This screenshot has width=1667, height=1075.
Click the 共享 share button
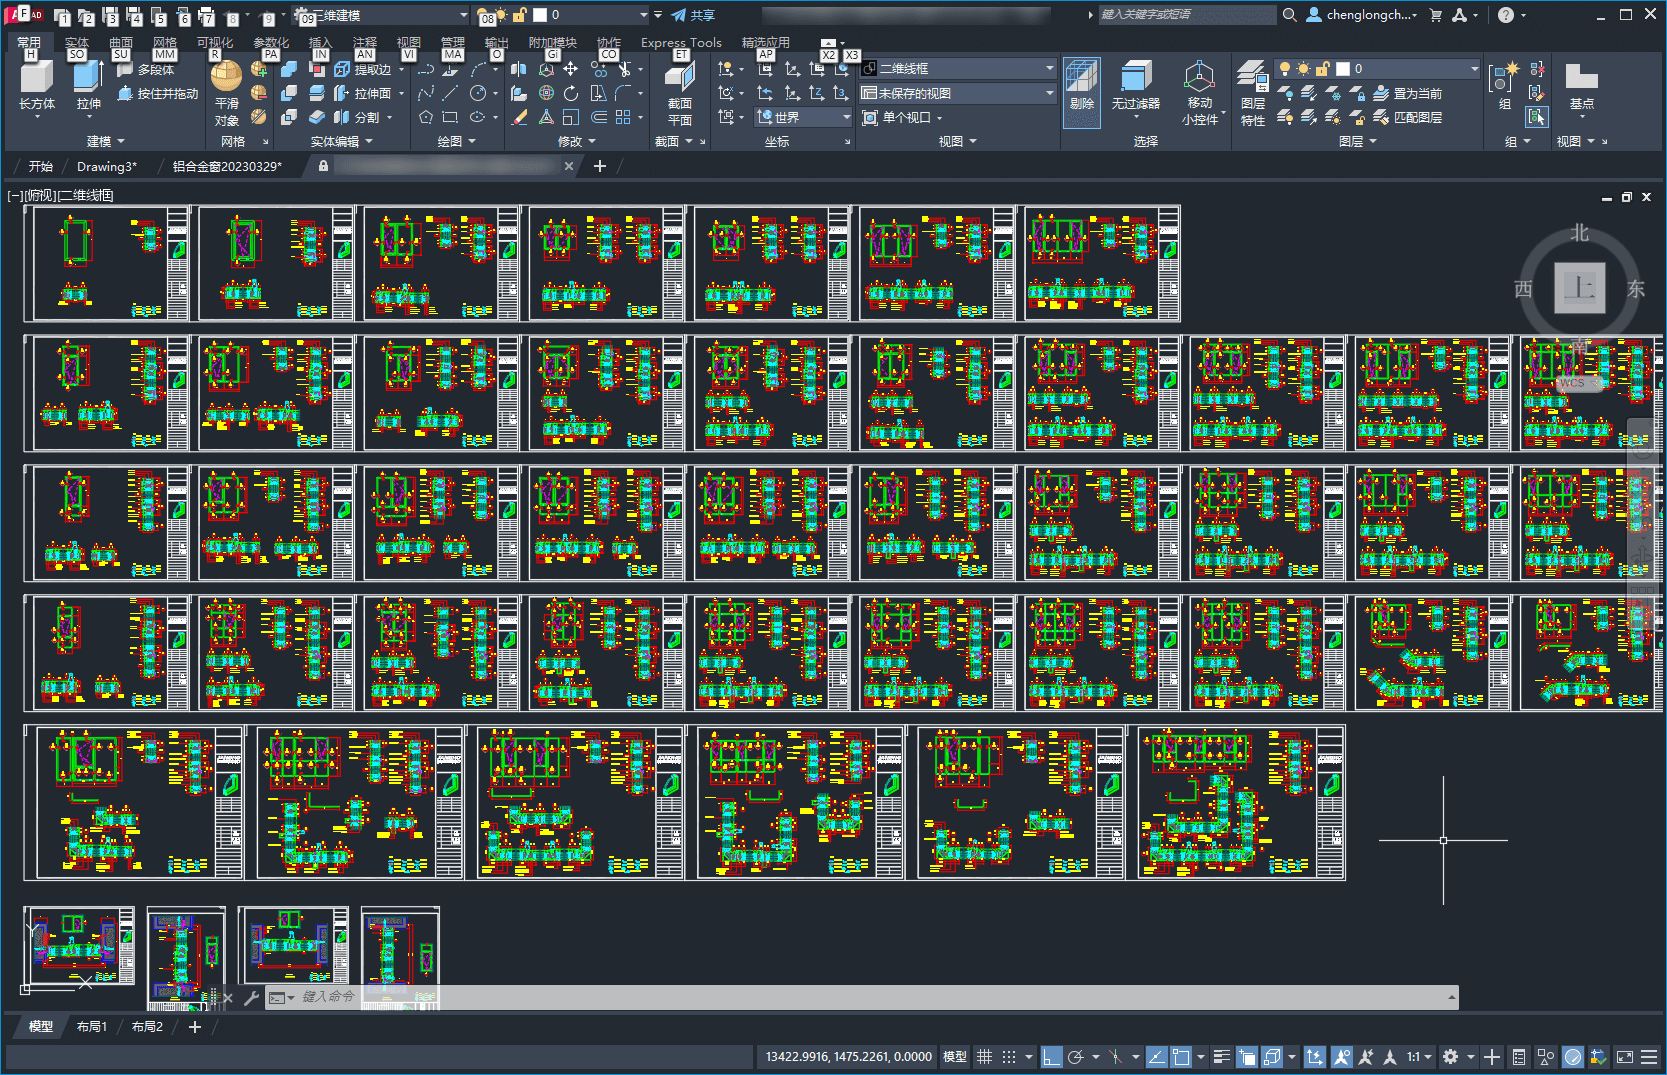[x=693, y=15]
